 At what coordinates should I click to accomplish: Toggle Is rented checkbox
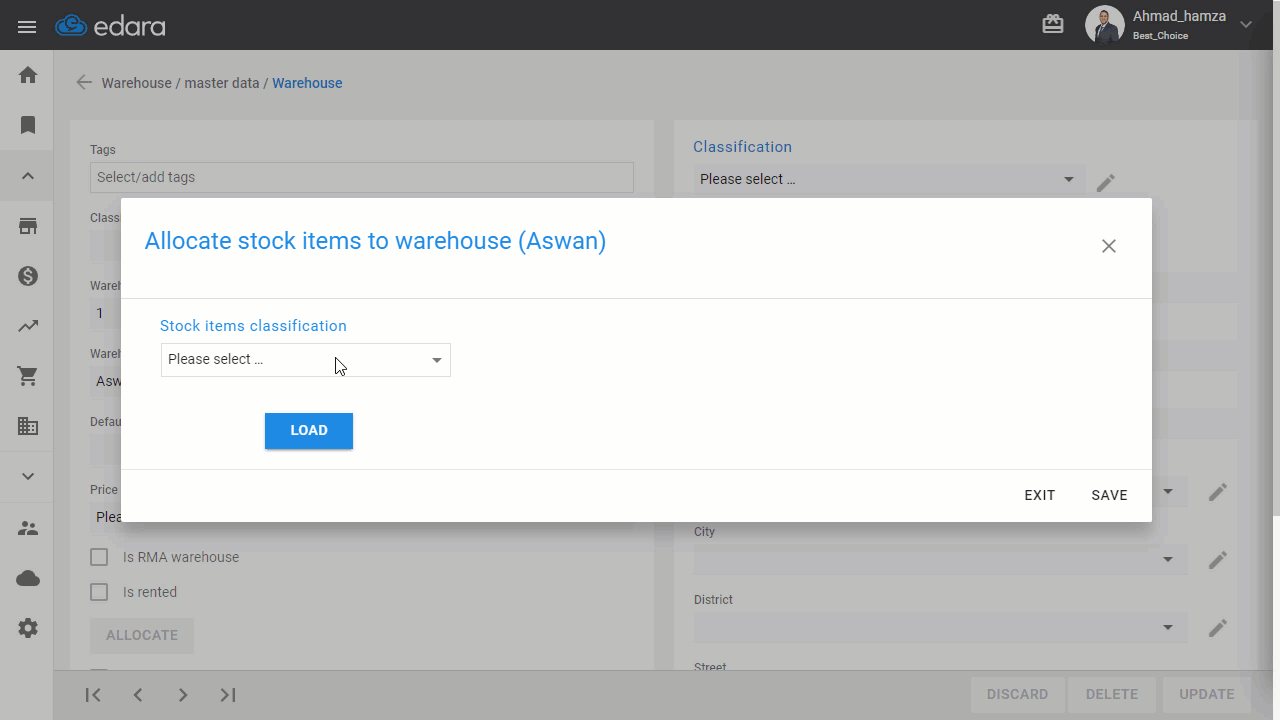click(x=99, y=592)
